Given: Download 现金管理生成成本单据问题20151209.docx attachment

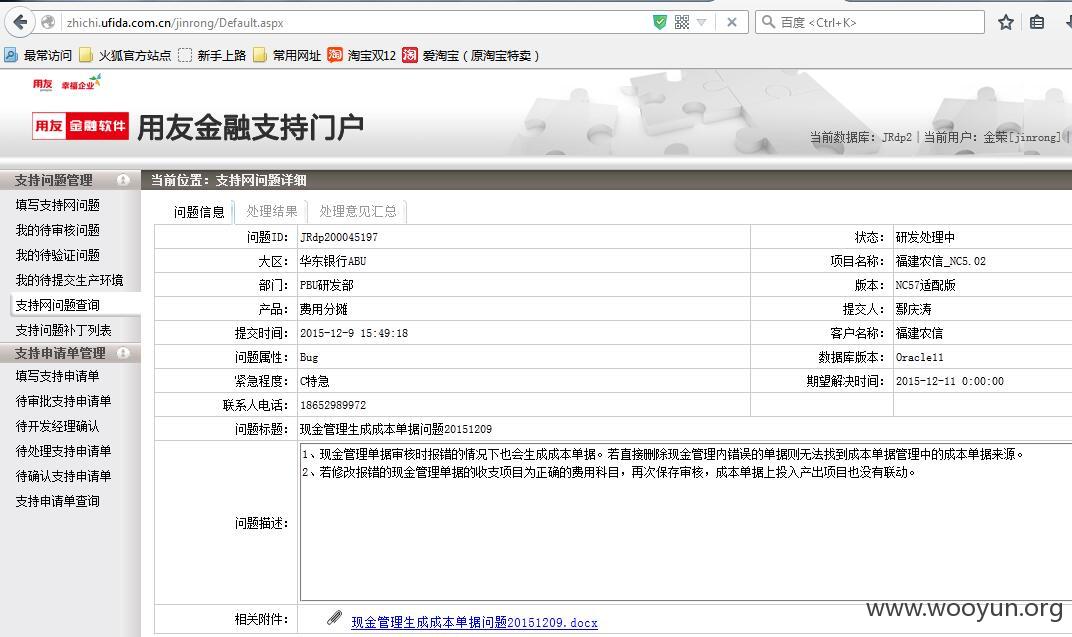Looking at the screenshot, I should click(474, 623).
